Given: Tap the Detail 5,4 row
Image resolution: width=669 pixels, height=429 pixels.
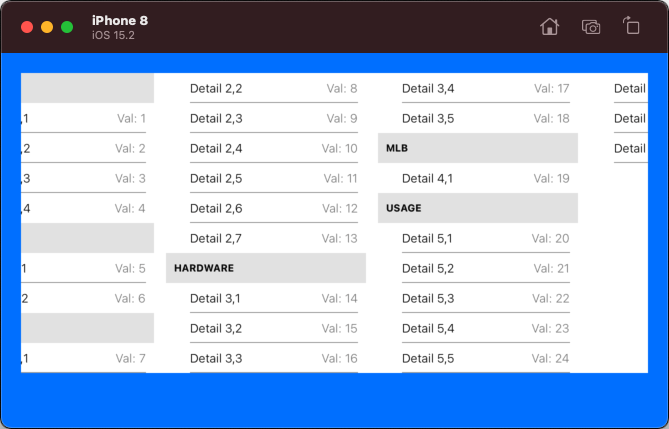Looking at the screenshot, I should (478, 328).
